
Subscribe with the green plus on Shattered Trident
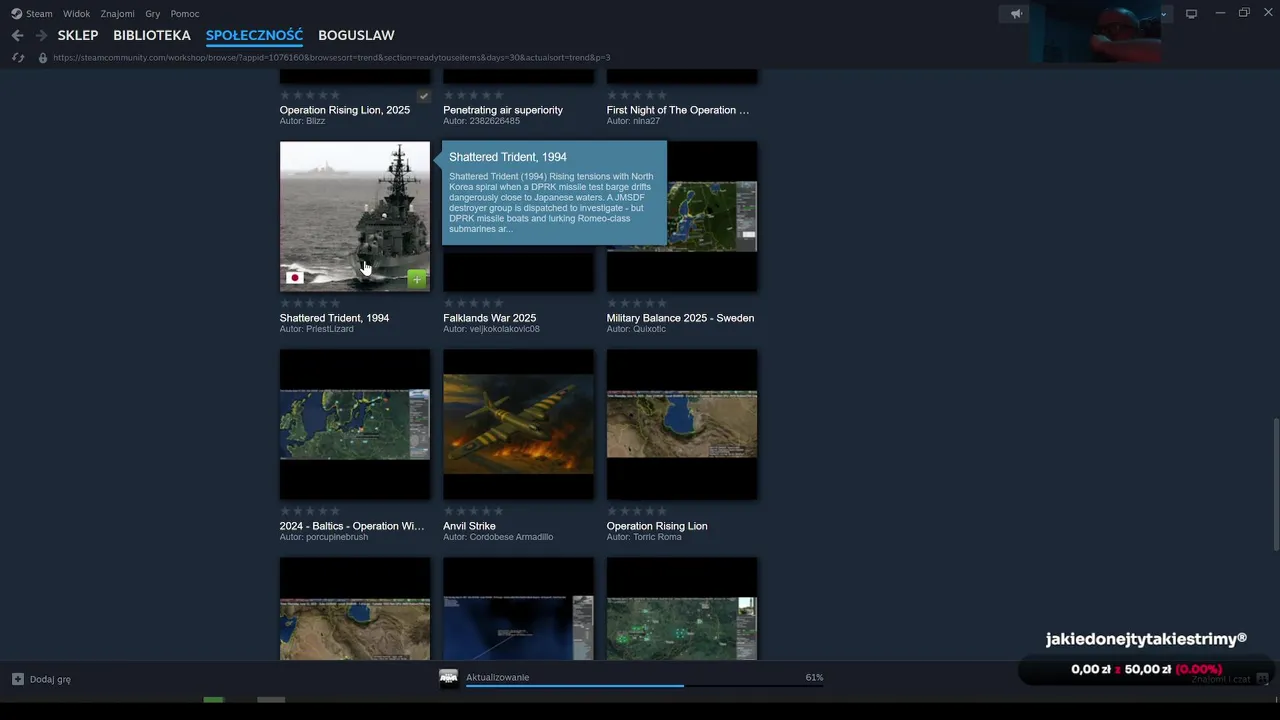417,279
